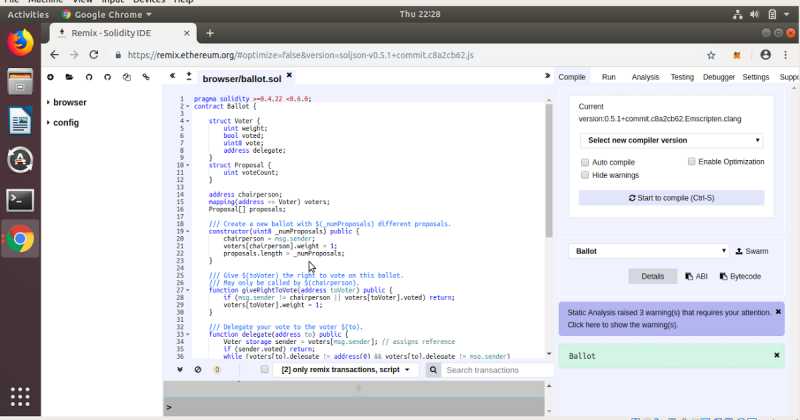Copy the Bytecode to clipboard

click(740, 276)
